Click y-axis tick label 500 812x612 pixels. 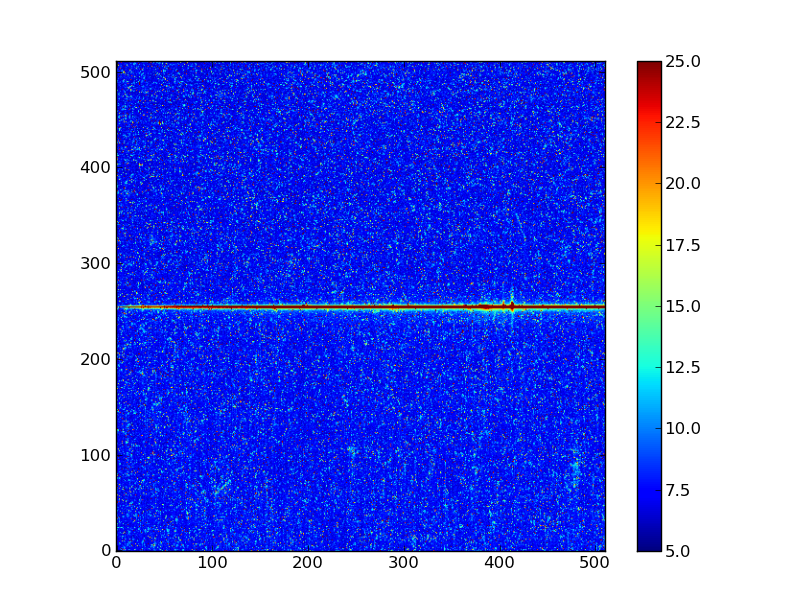coord(95,72)
